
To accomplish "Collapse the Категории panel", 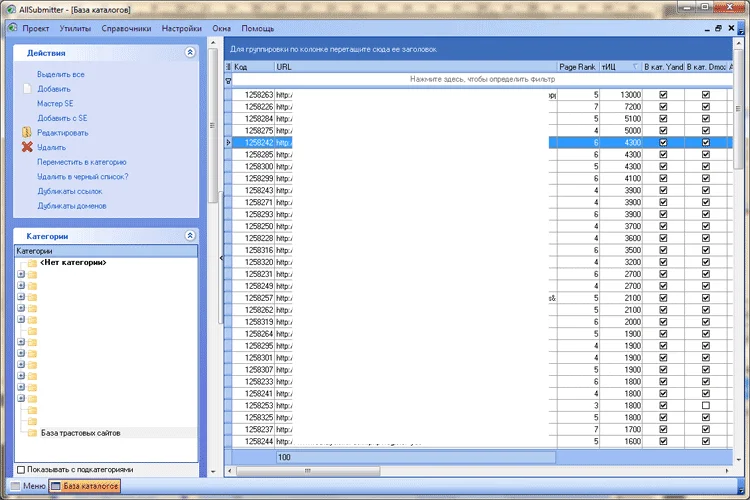I will click(x=190, y=236).
